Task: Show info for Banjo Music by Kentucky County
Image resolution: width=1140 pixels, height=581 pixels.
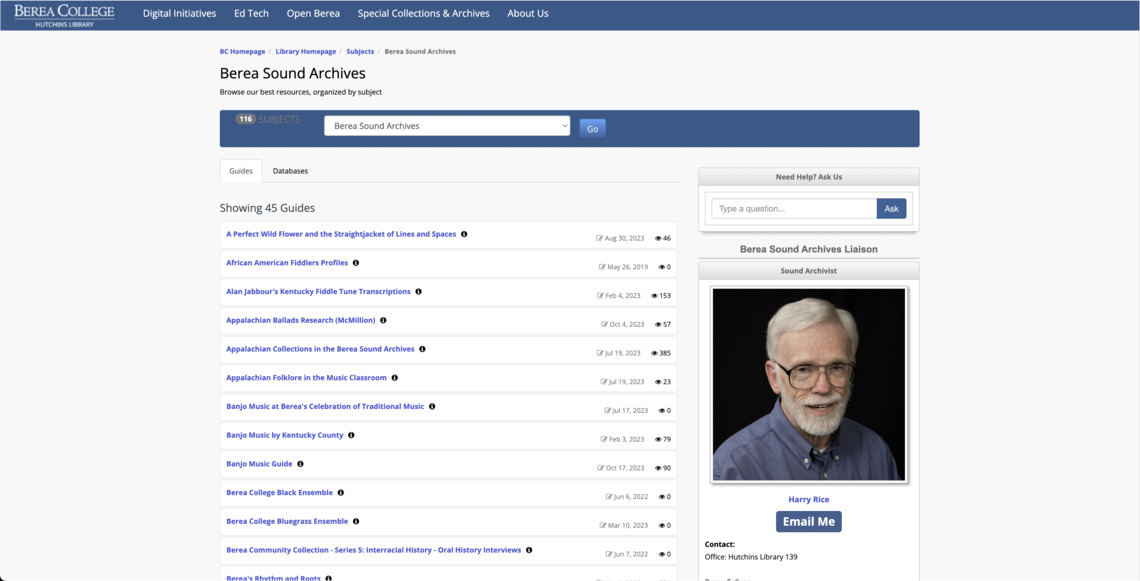Action: [x=351, y=436]
